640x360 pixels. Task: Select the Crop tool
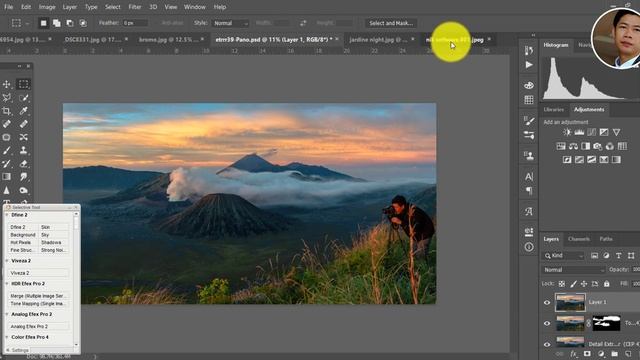[x=7, y=111]
